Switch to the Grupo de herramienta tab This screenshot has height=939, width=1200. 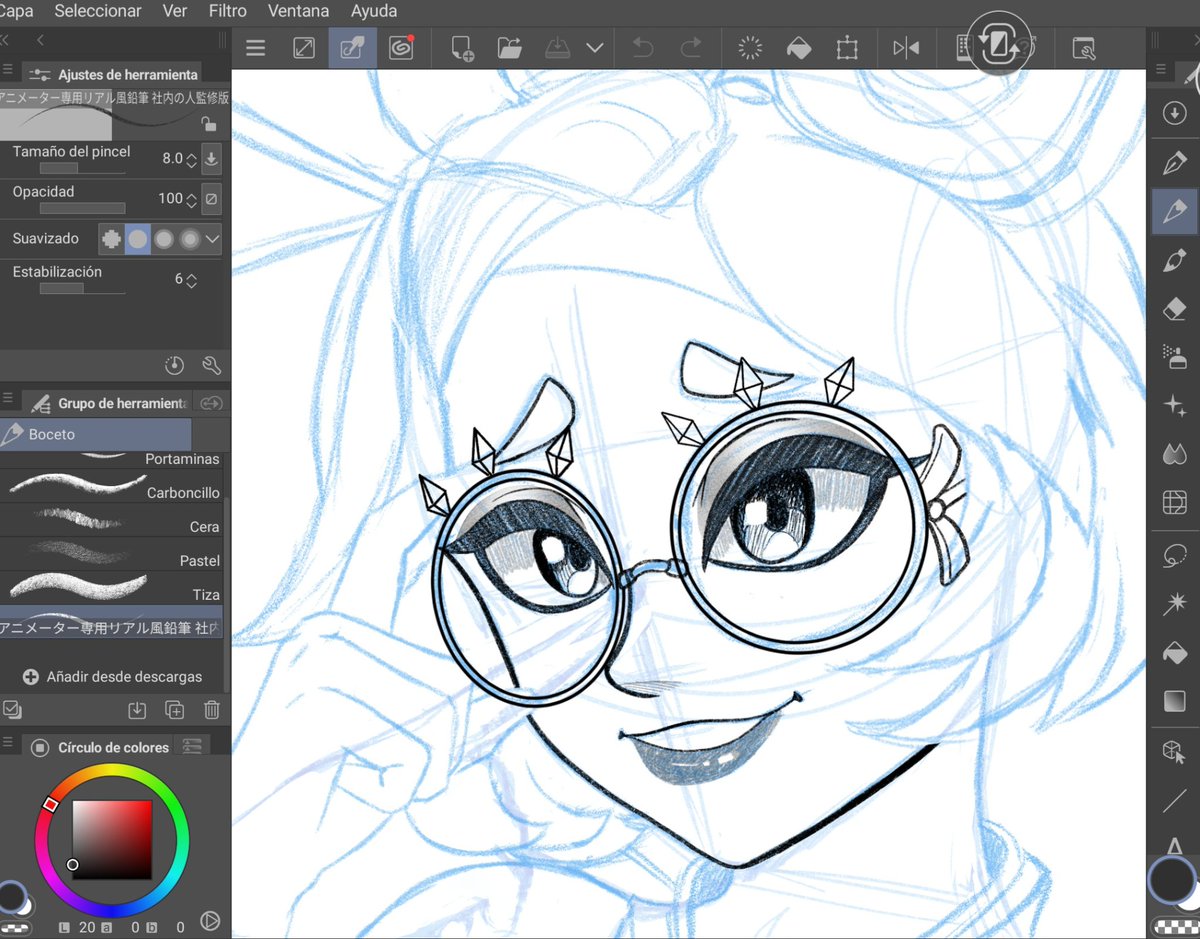pos(108,403)
